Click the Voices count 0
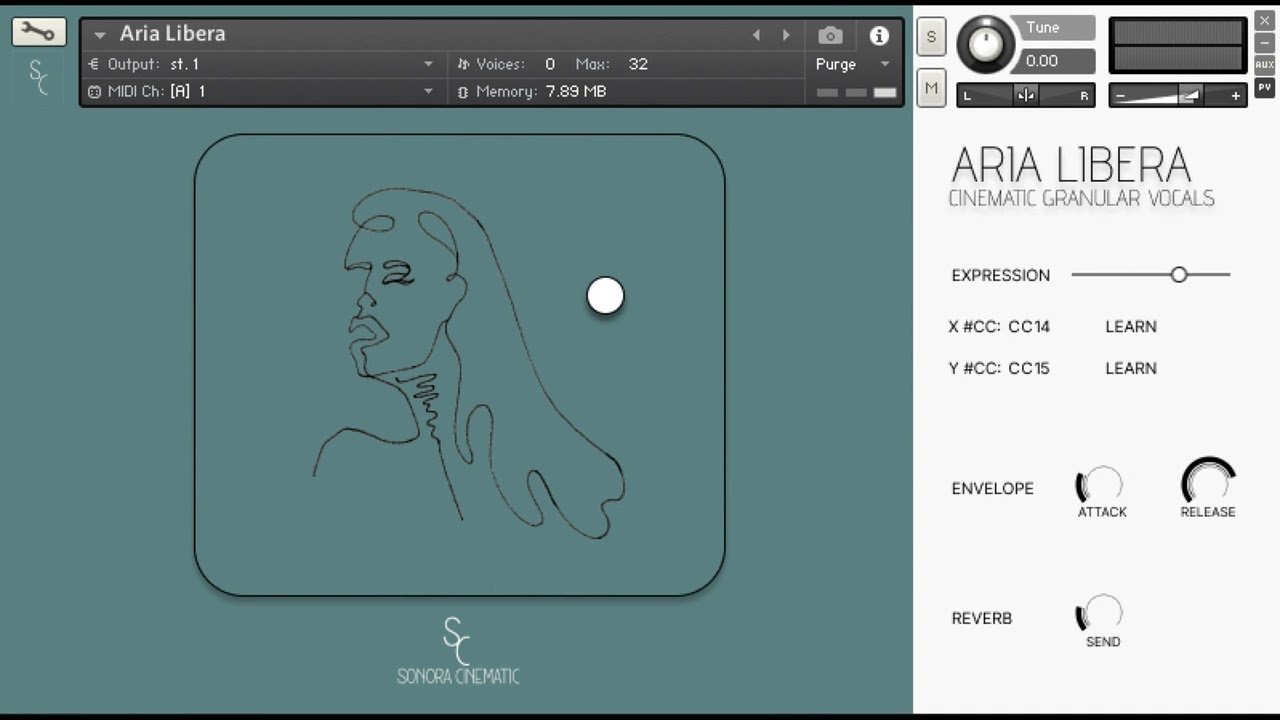Viewport: 1280px width, 720px height. (x=550, y=64)
